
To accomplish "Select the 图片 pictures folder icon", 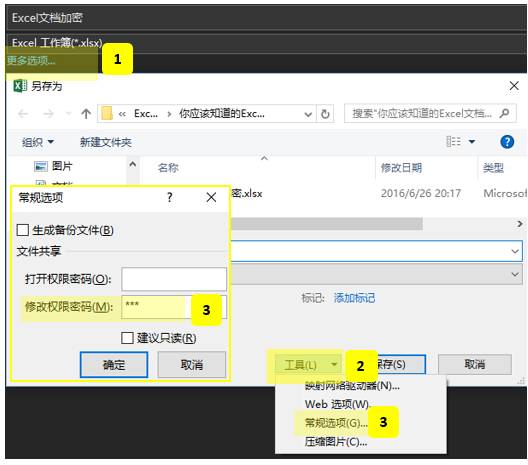I will click(x=41, y=166).
